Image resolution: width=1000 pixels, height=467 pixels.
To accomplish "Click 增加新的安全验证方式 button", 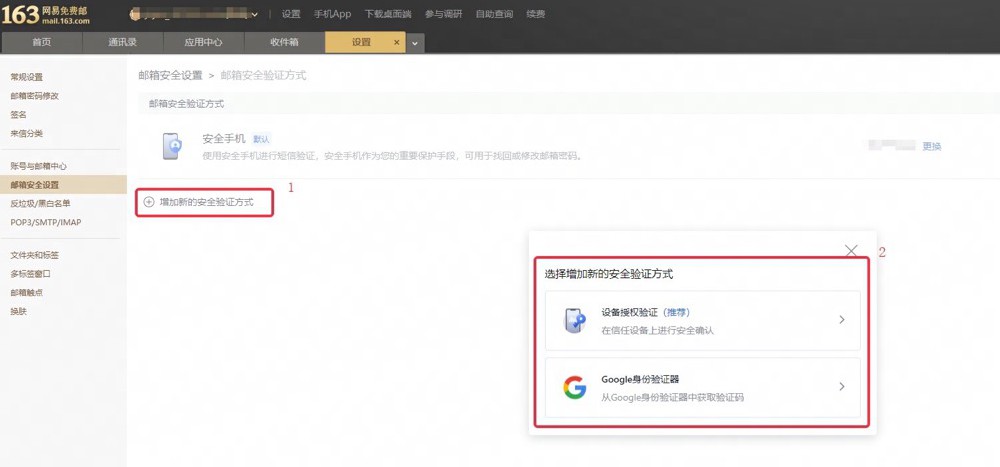I will [205, 202].
